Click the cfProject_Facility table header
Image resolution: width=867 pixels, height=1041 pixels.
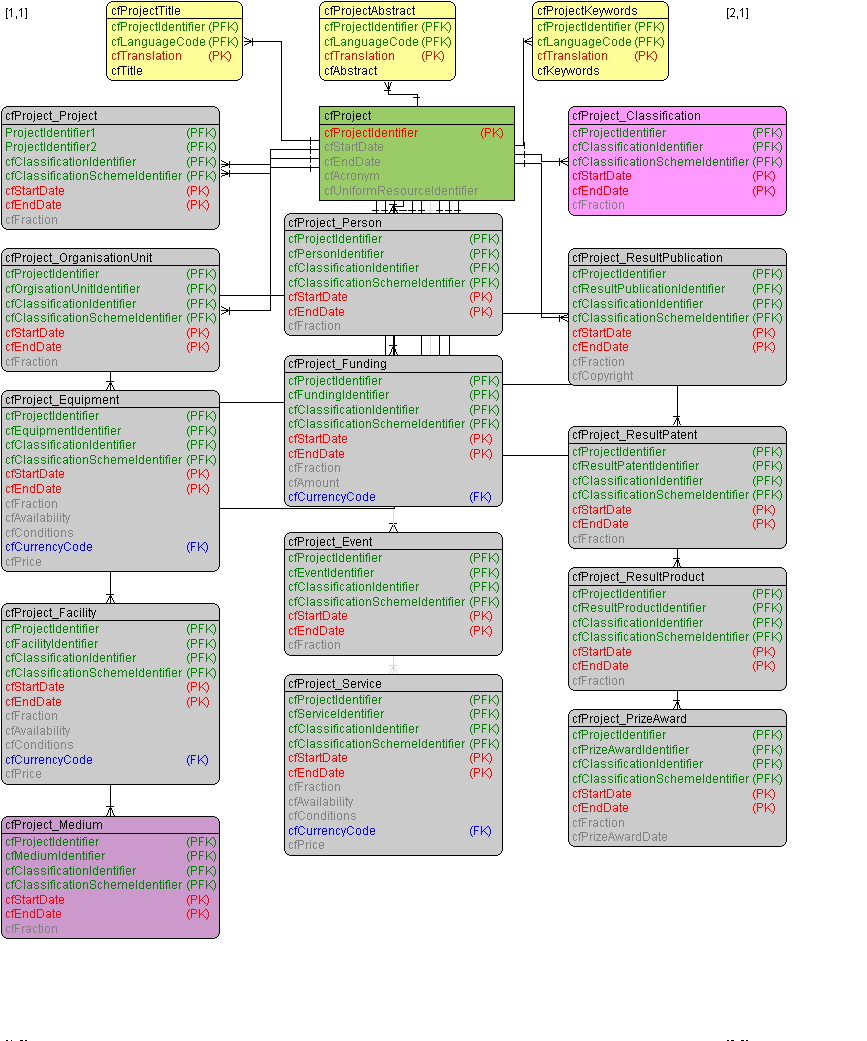[x=50, y=613]
